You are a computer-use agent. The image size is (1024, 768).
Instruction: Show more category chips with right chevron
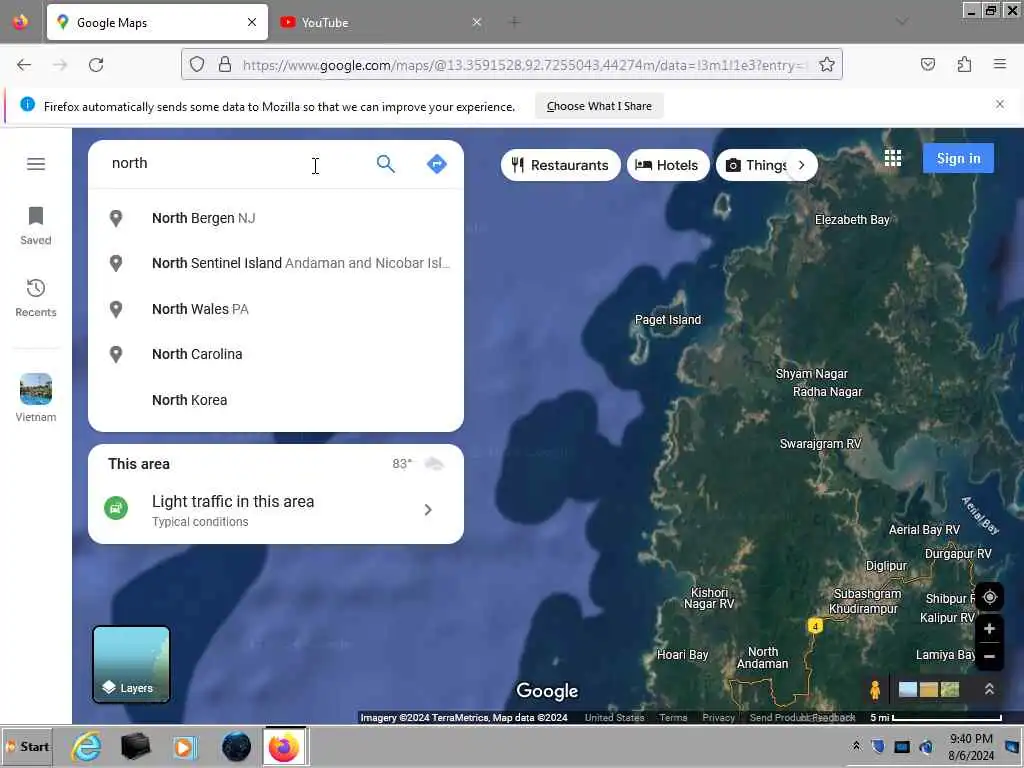click(801, 165)
